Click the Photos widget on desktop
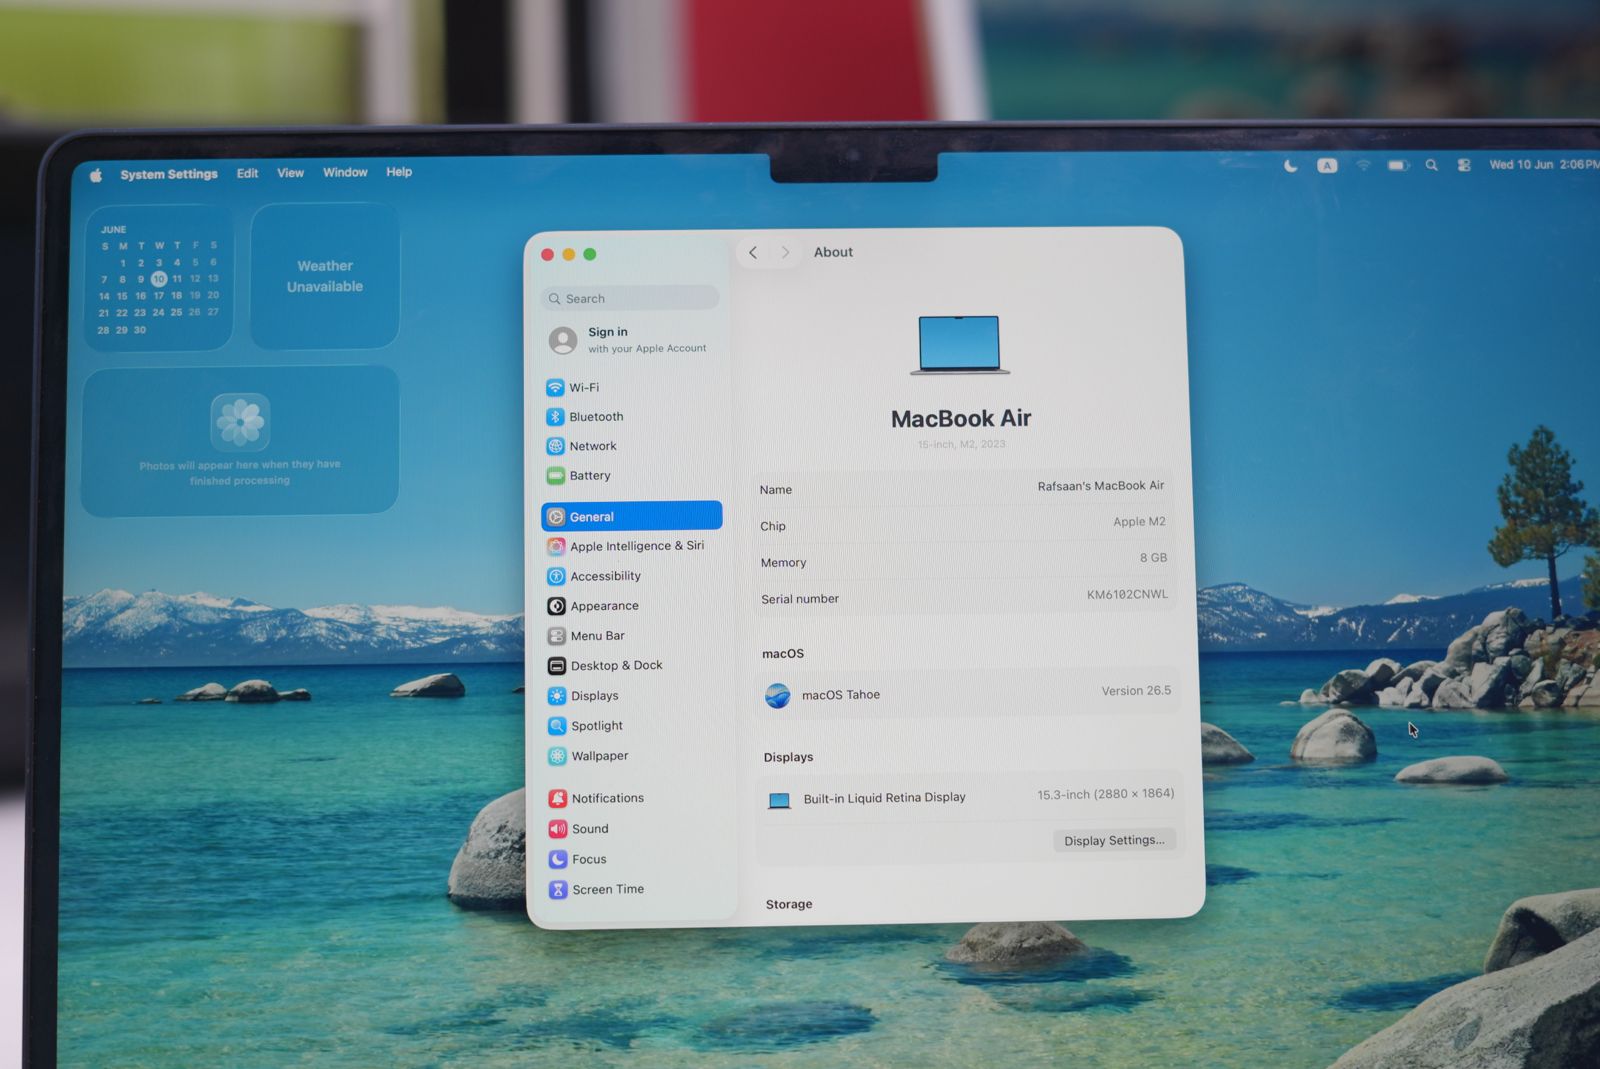 tap(240, 441)
